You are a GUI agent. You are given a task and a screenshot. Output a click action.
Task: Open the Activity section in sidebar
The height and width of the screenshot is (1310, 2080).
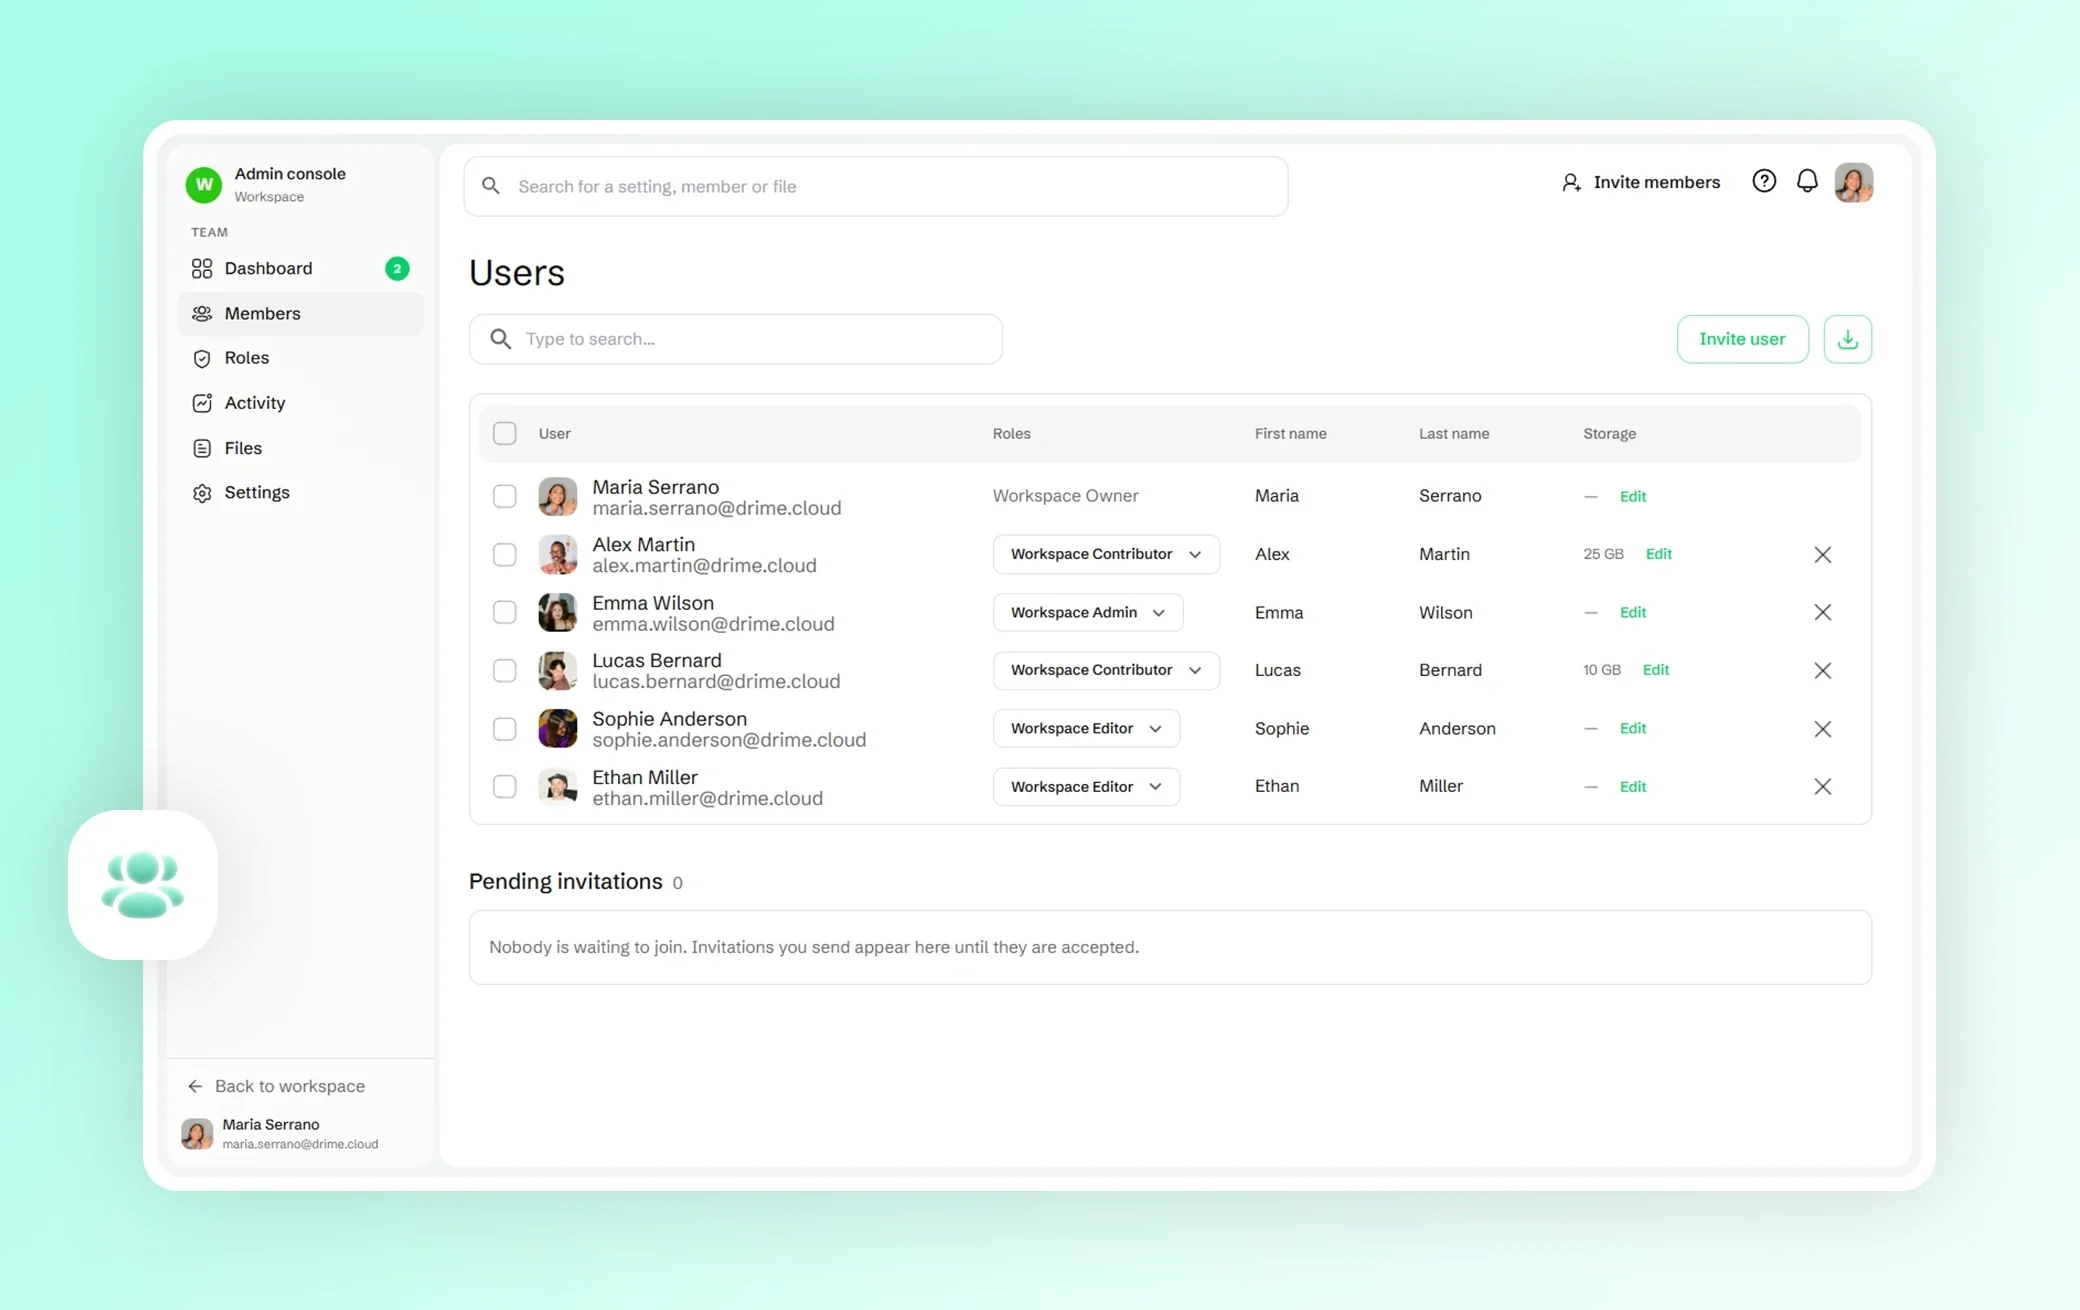pos(300,403)
